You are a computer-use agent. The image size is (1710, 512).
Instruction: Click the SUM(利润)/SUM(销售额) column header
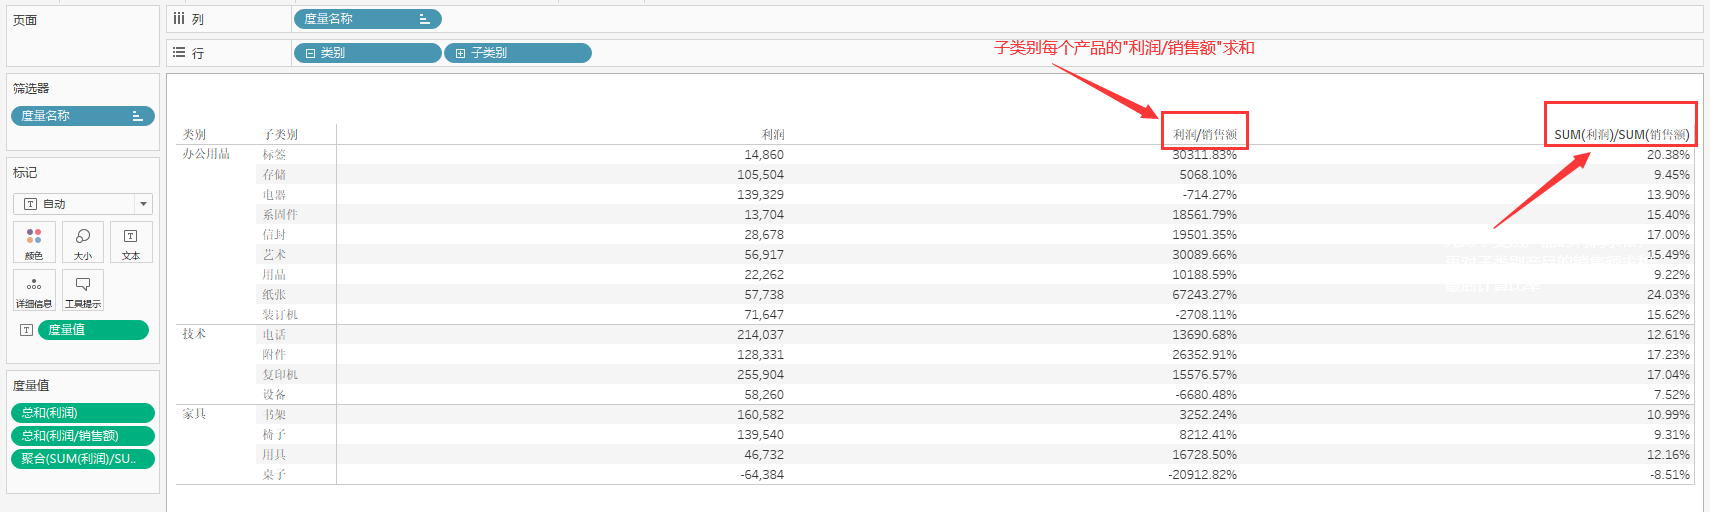pyautogui.click(x=1622, y=135)
